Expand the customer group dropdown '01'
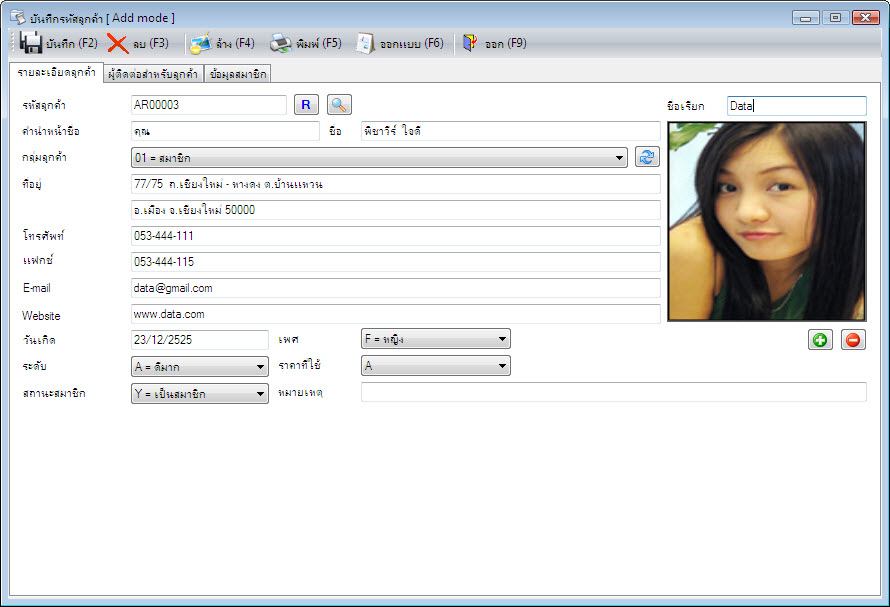Image resolution: width=890 pixels, height=607 pixels. 379,157
